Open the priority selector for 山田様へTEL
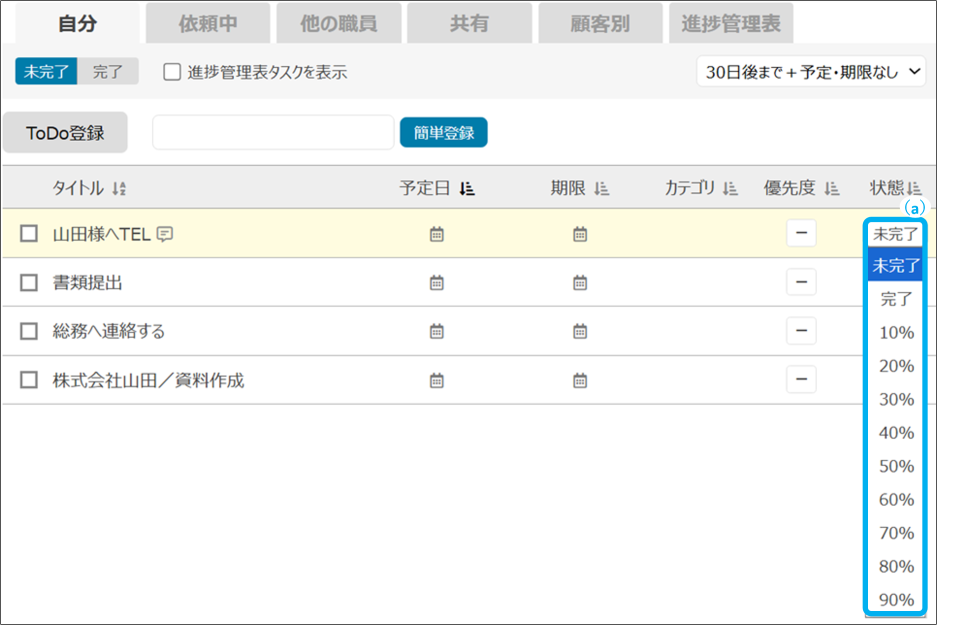 (801, 234)
